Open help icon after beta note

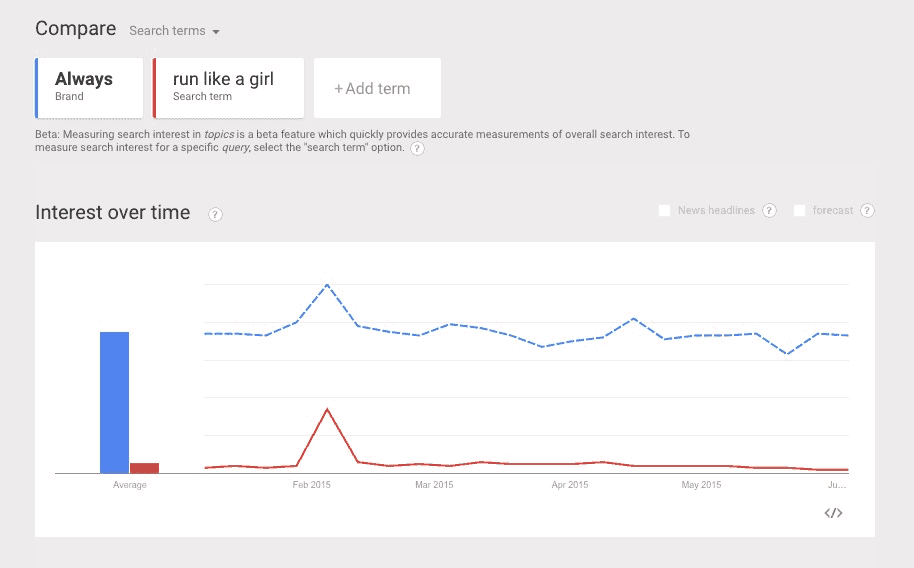click(417, 148)
